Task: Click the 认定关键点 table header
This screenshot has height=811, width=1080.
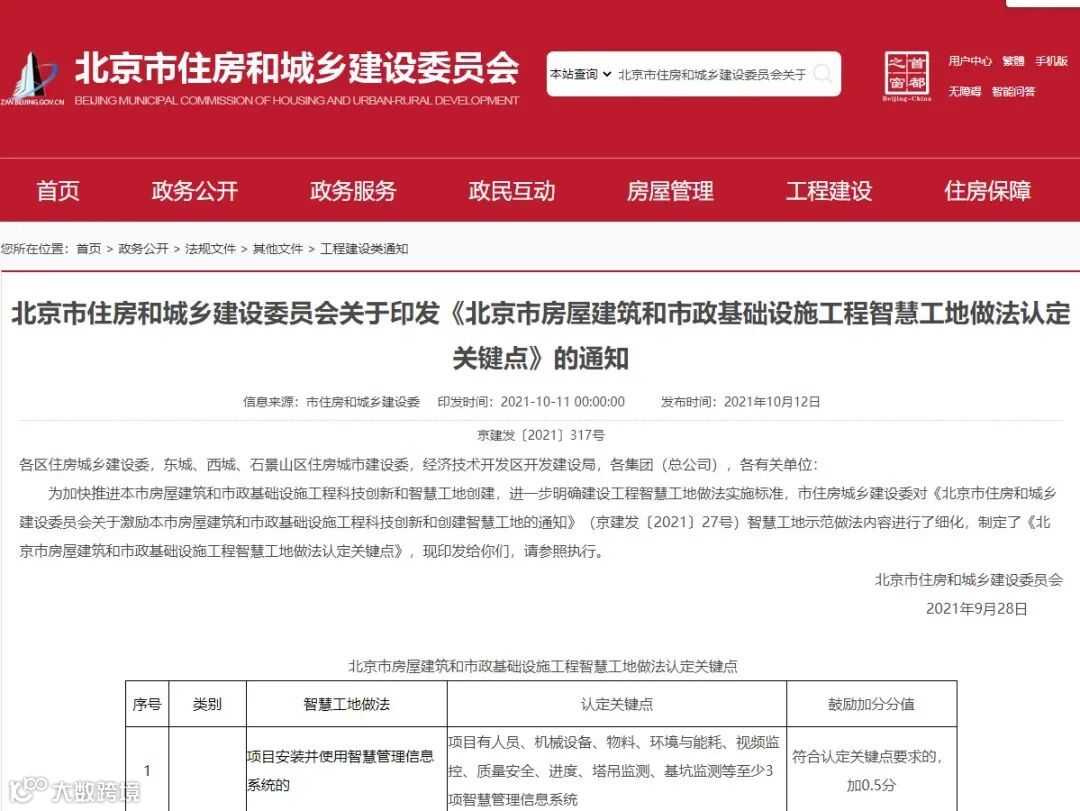Action: [616, 704]
